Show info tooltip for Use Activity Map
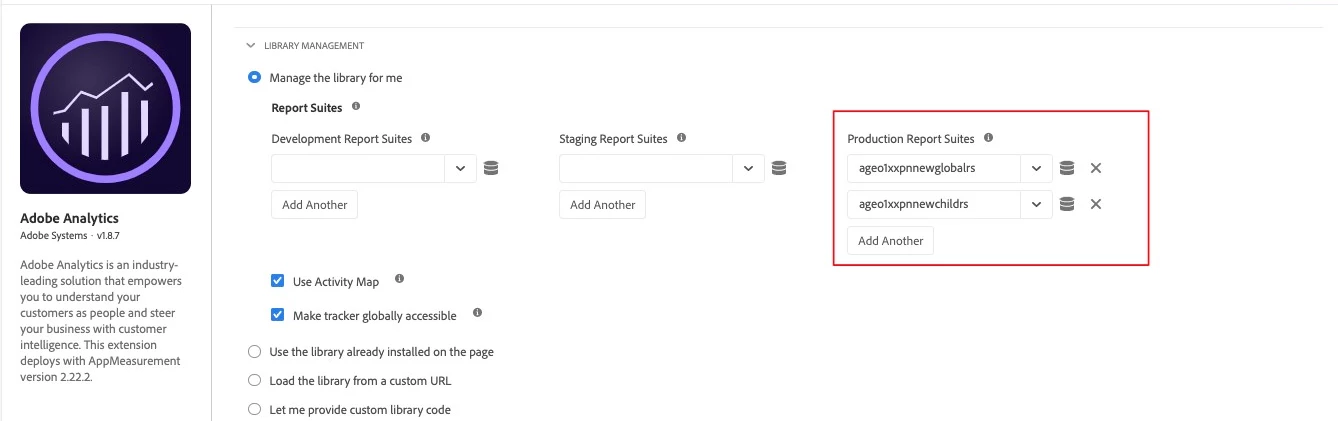The width and height of the screenshot is (1338, 421). pos(400,280)
